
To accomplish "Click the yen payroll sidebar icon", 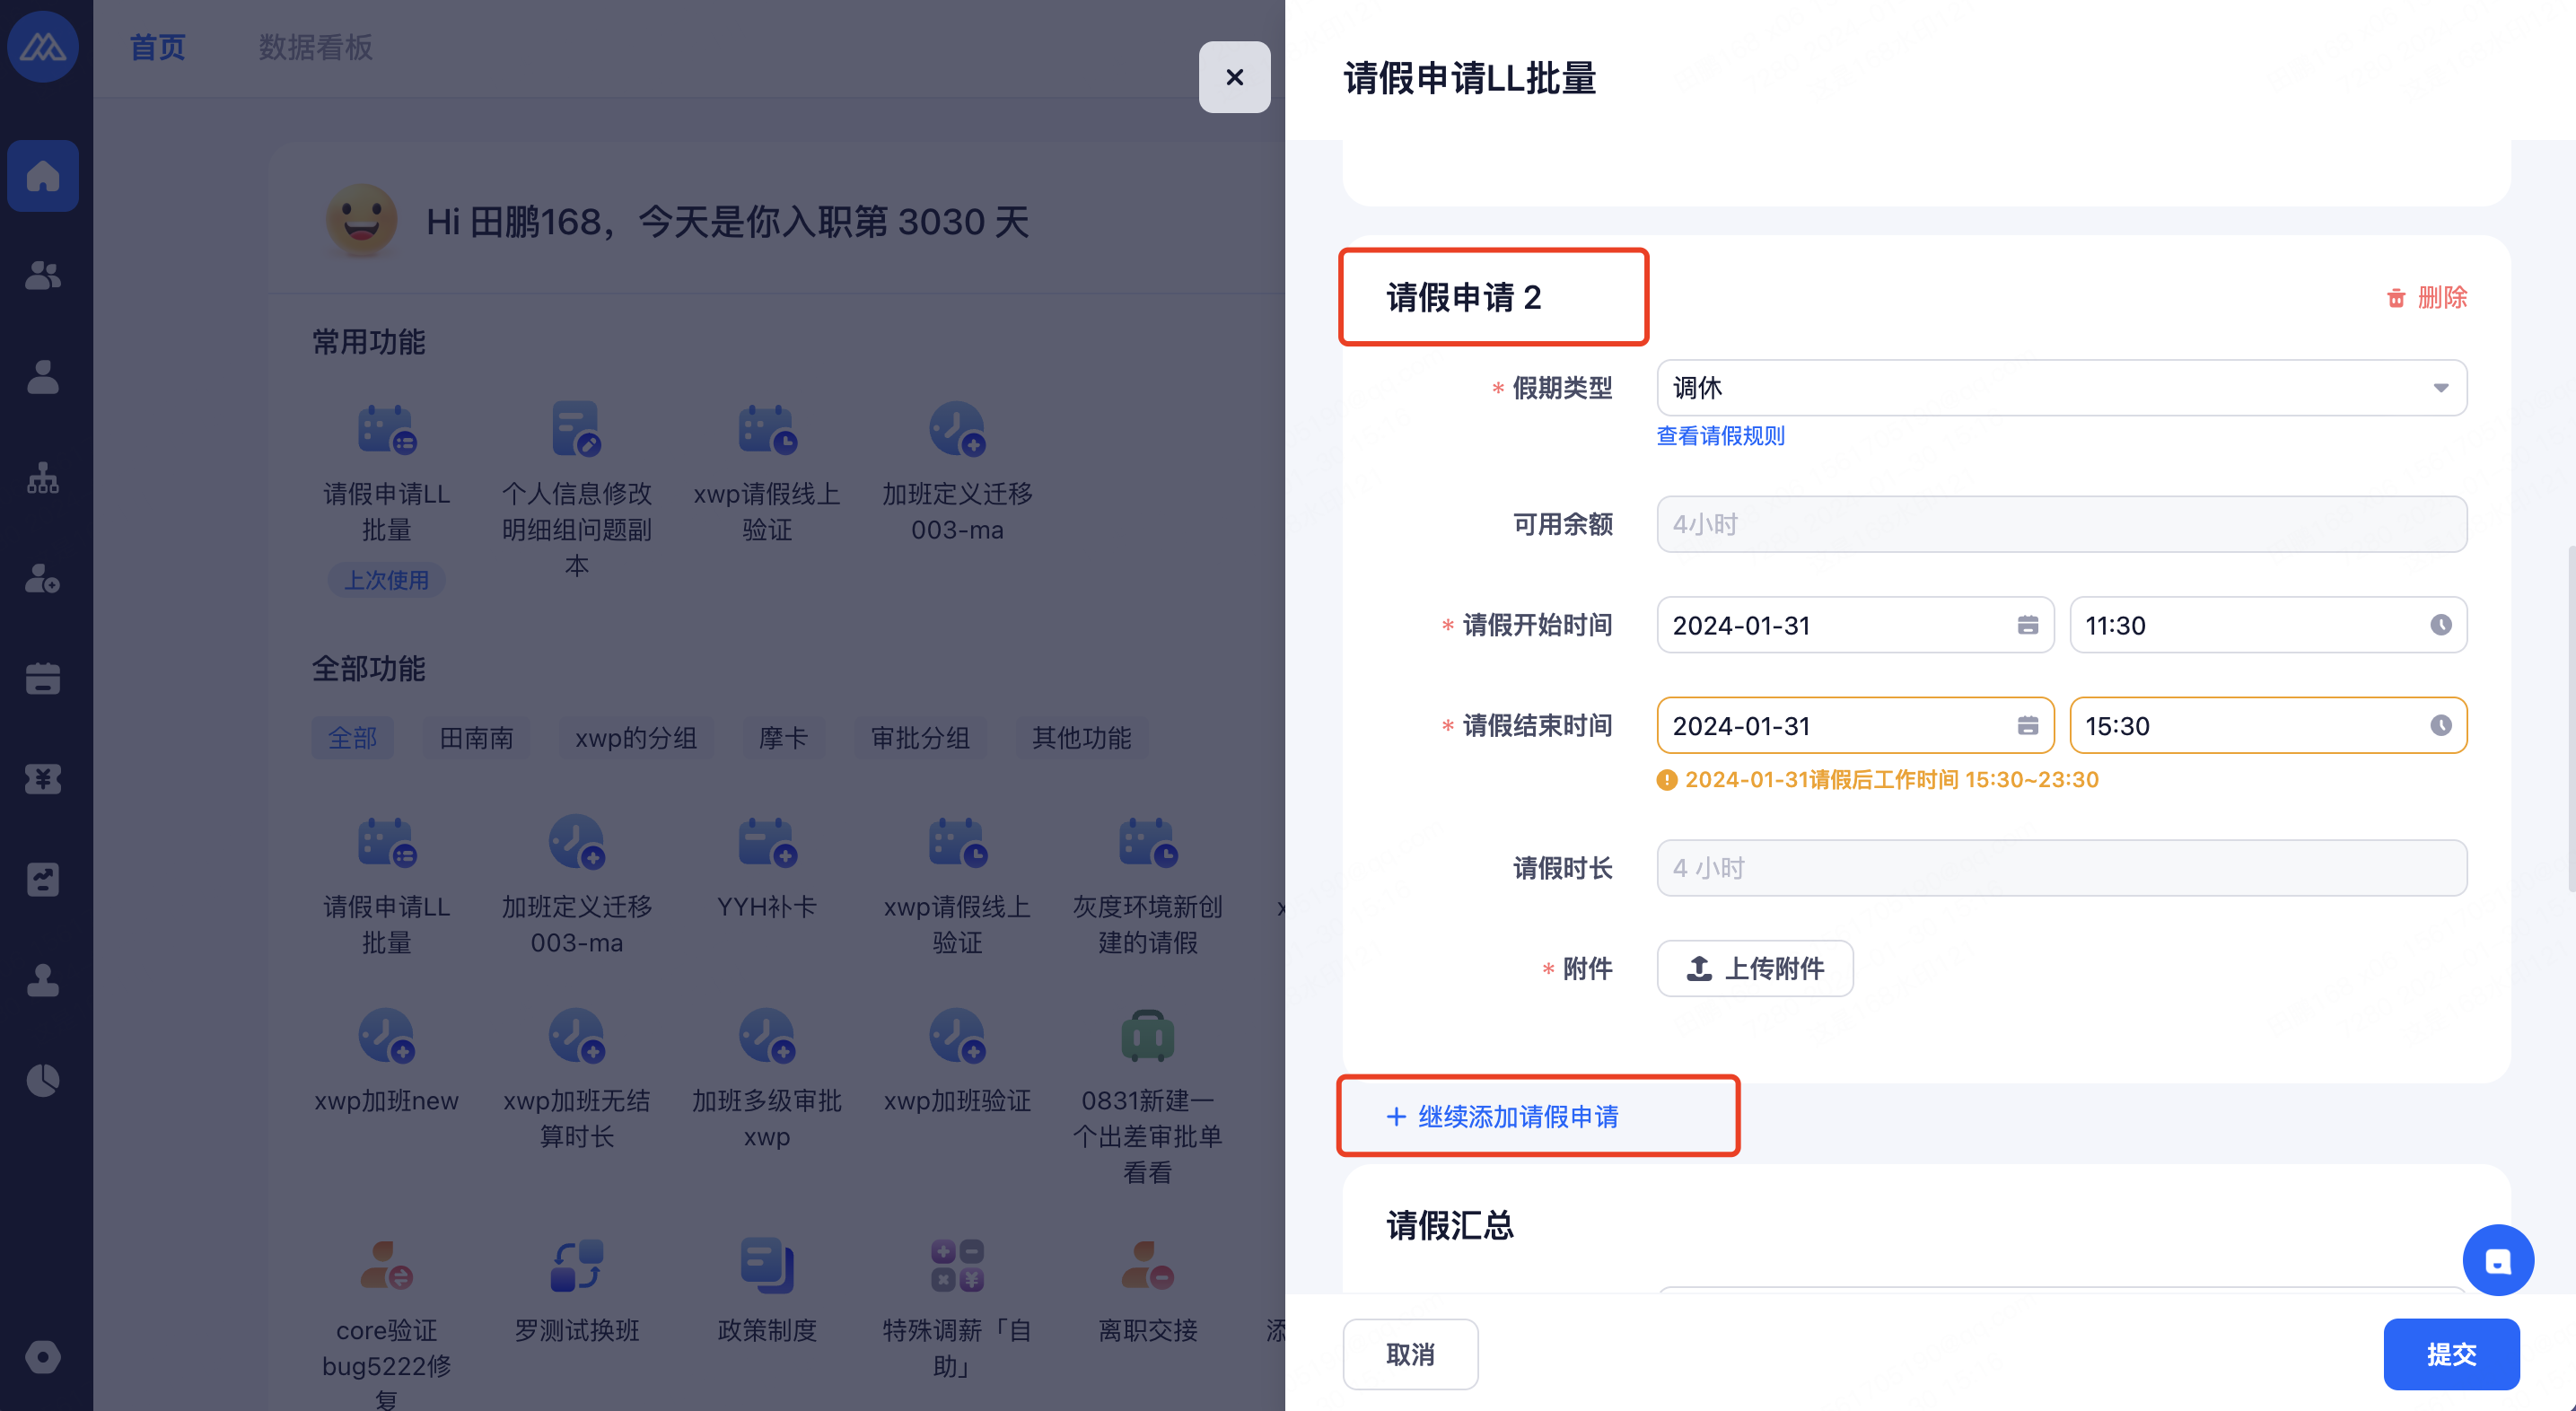I will tap(42, 779).
